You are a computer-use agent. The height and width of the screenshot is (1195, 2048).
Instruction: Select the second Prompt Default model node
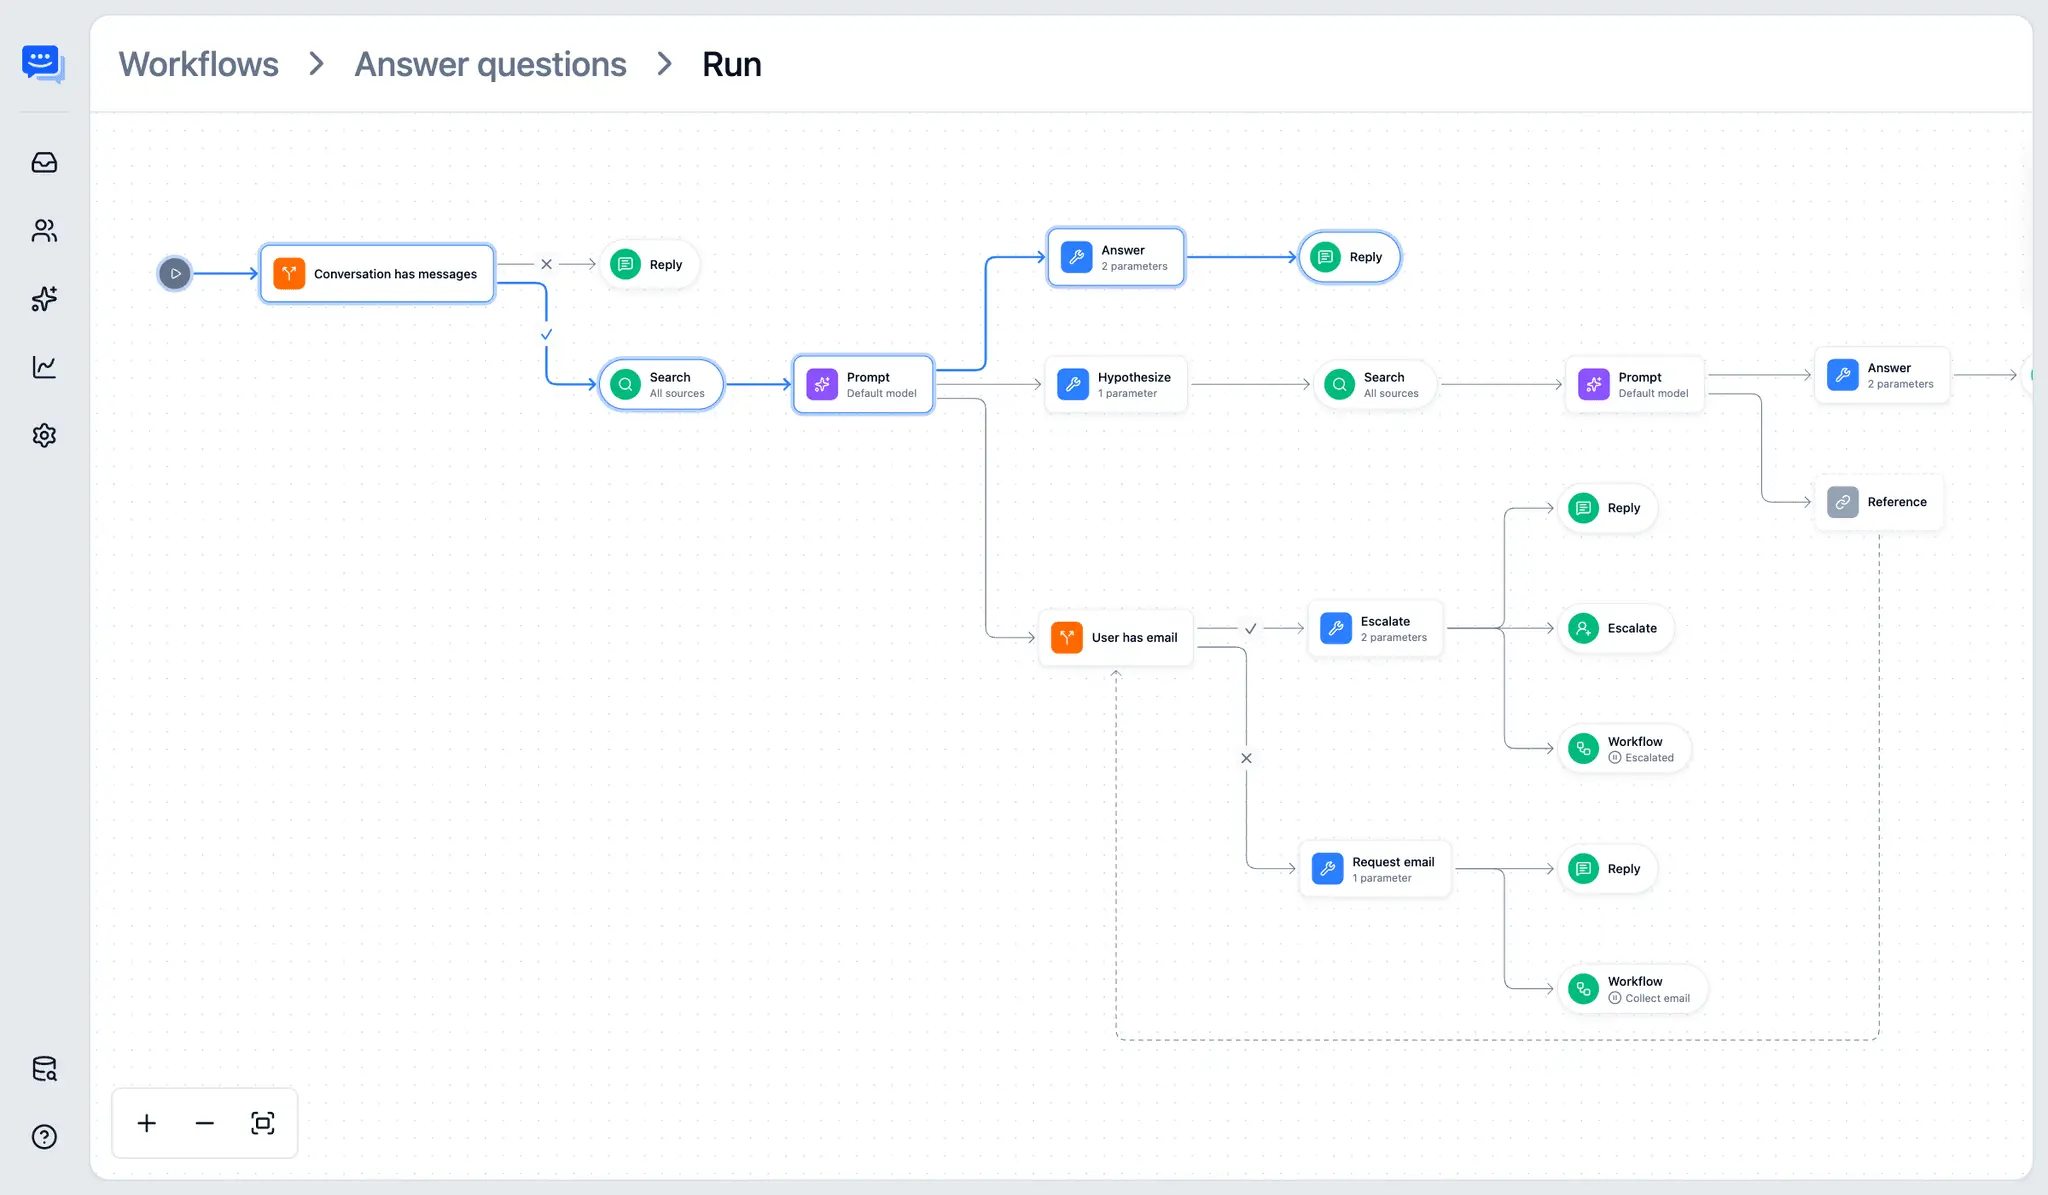tap(1635, 384)
